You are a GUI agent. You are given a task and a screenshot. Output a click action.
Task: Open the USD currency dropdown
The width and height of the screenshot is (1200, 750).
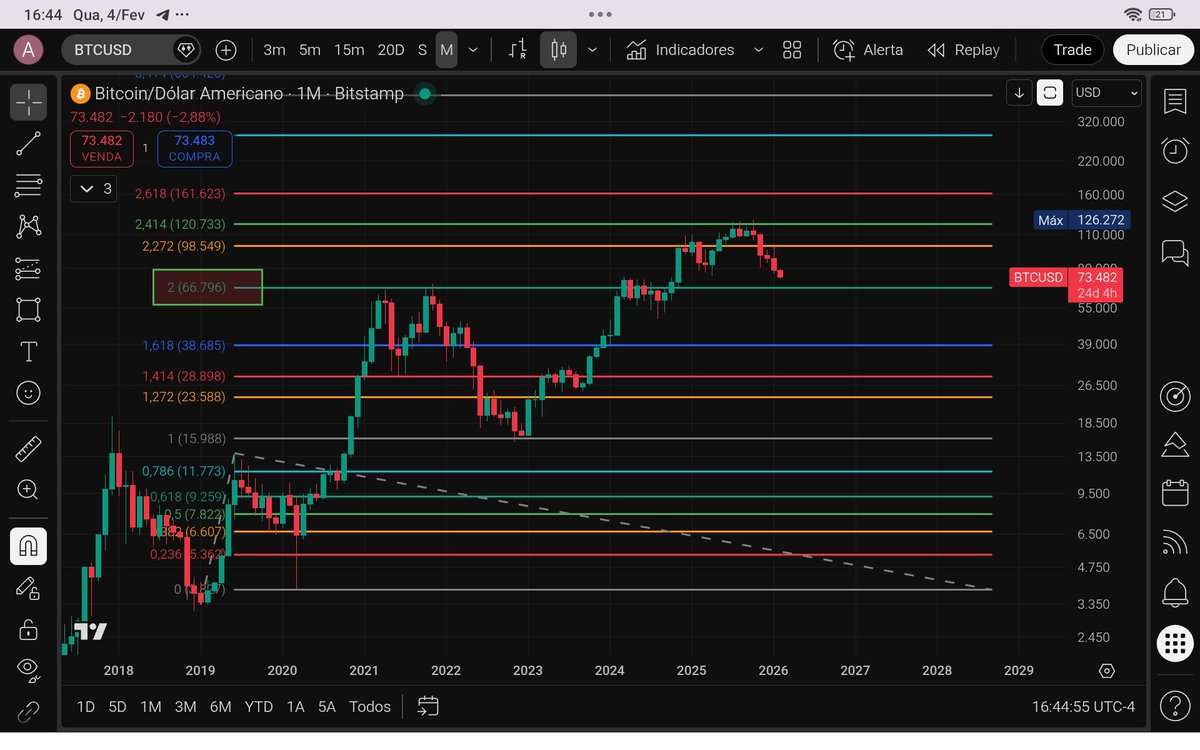pyautogui.click(x=1106, y=92)
